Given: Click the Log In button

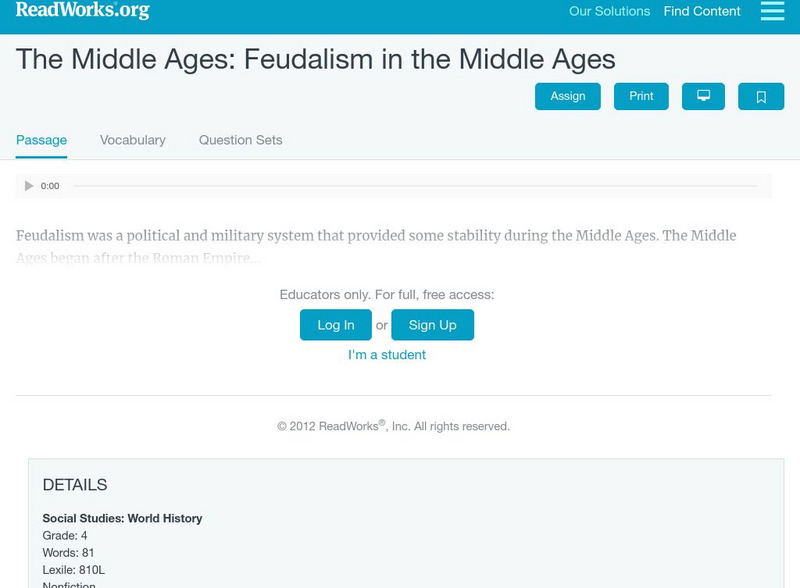Looking at the screenshot, I should (x=336, y=325).
